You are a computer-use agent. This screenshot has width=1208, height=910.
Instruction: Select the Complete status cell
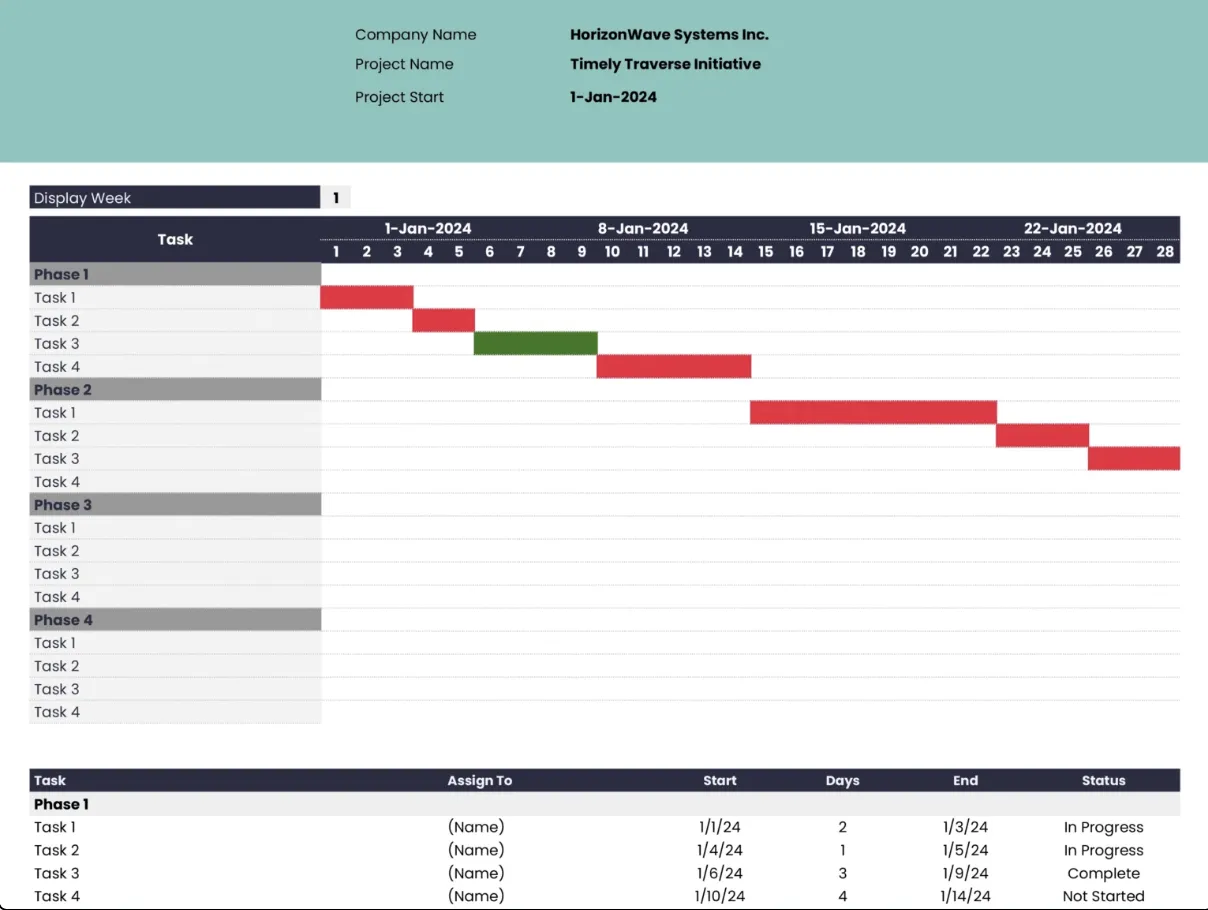[x=1104, y=873]
